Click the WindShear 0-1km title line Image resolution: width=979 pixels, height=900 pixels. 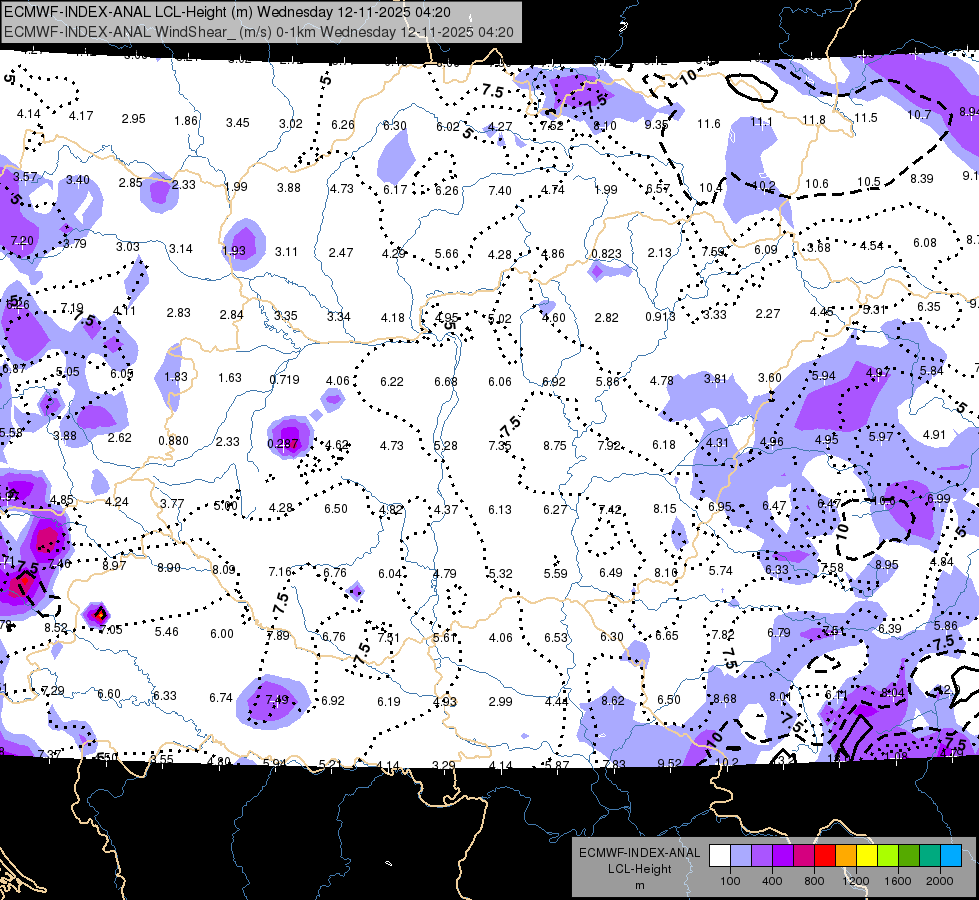click(259, 32)
